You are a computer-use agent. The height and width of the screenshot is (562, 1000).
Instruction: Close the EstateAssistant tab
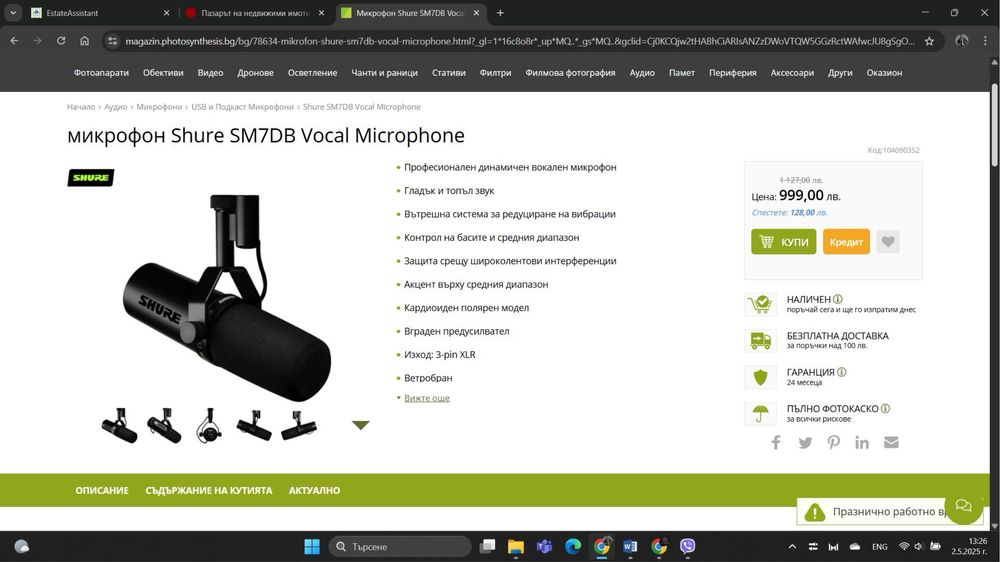click(166, 13)
